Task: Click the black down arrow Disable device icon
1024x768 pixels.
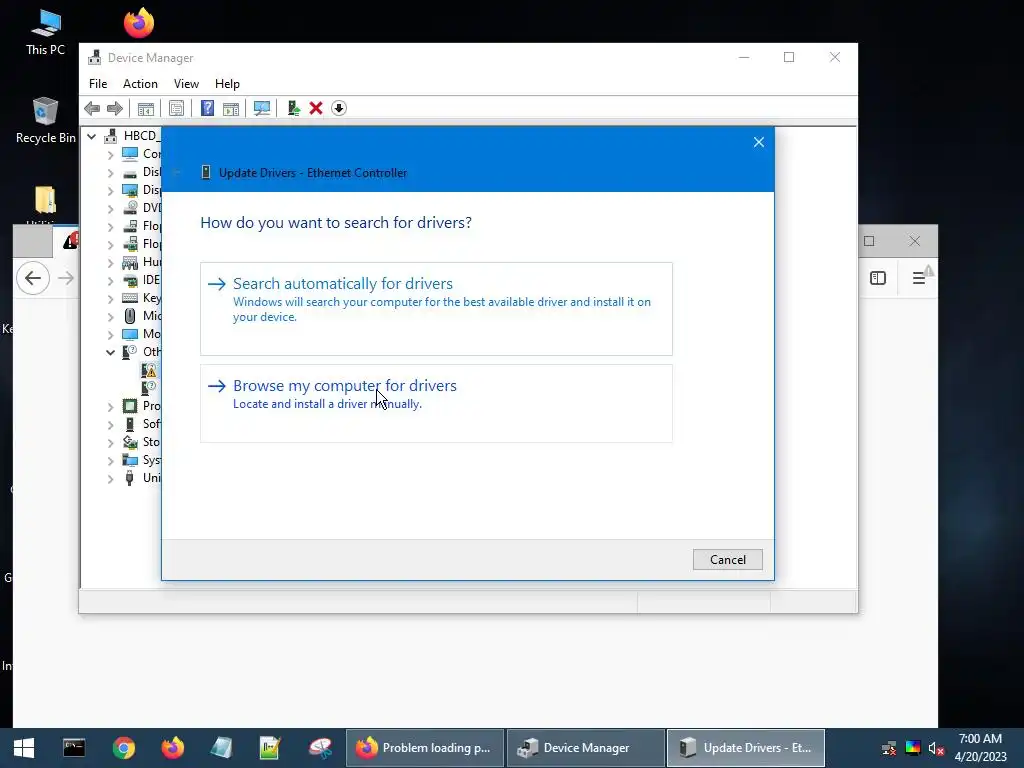Action: point(338,108)
